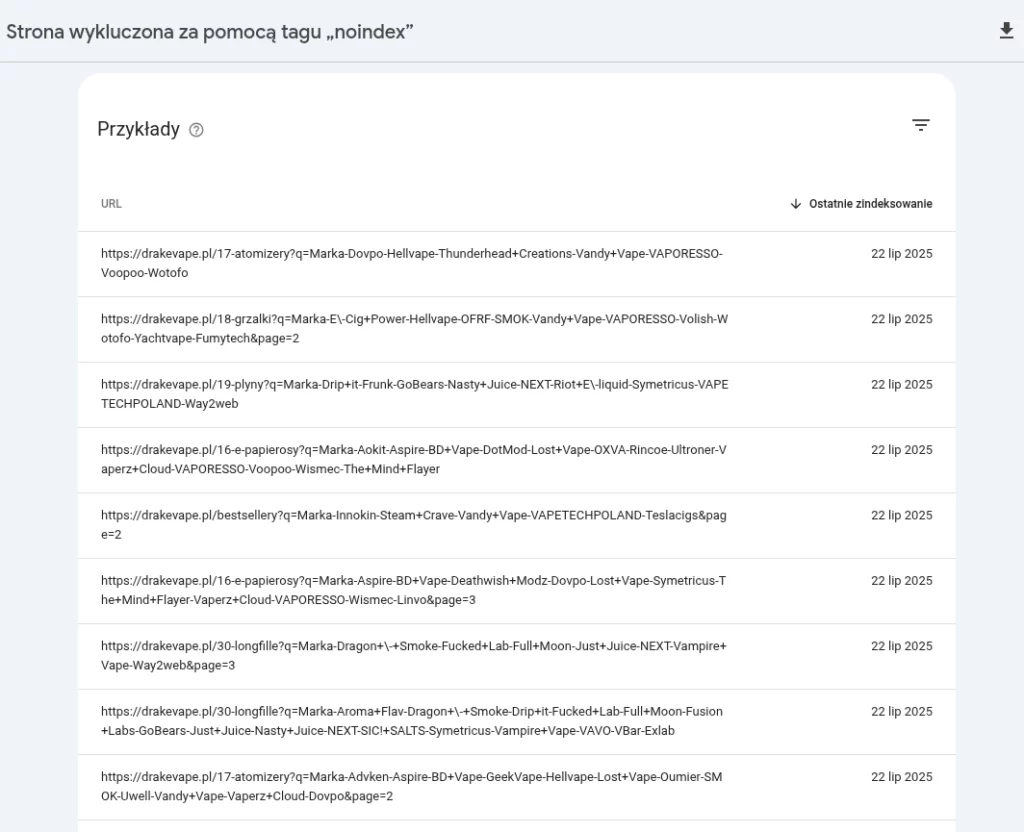Click the URL column header
Screen dimensions: 1024x832
(111, 204)
